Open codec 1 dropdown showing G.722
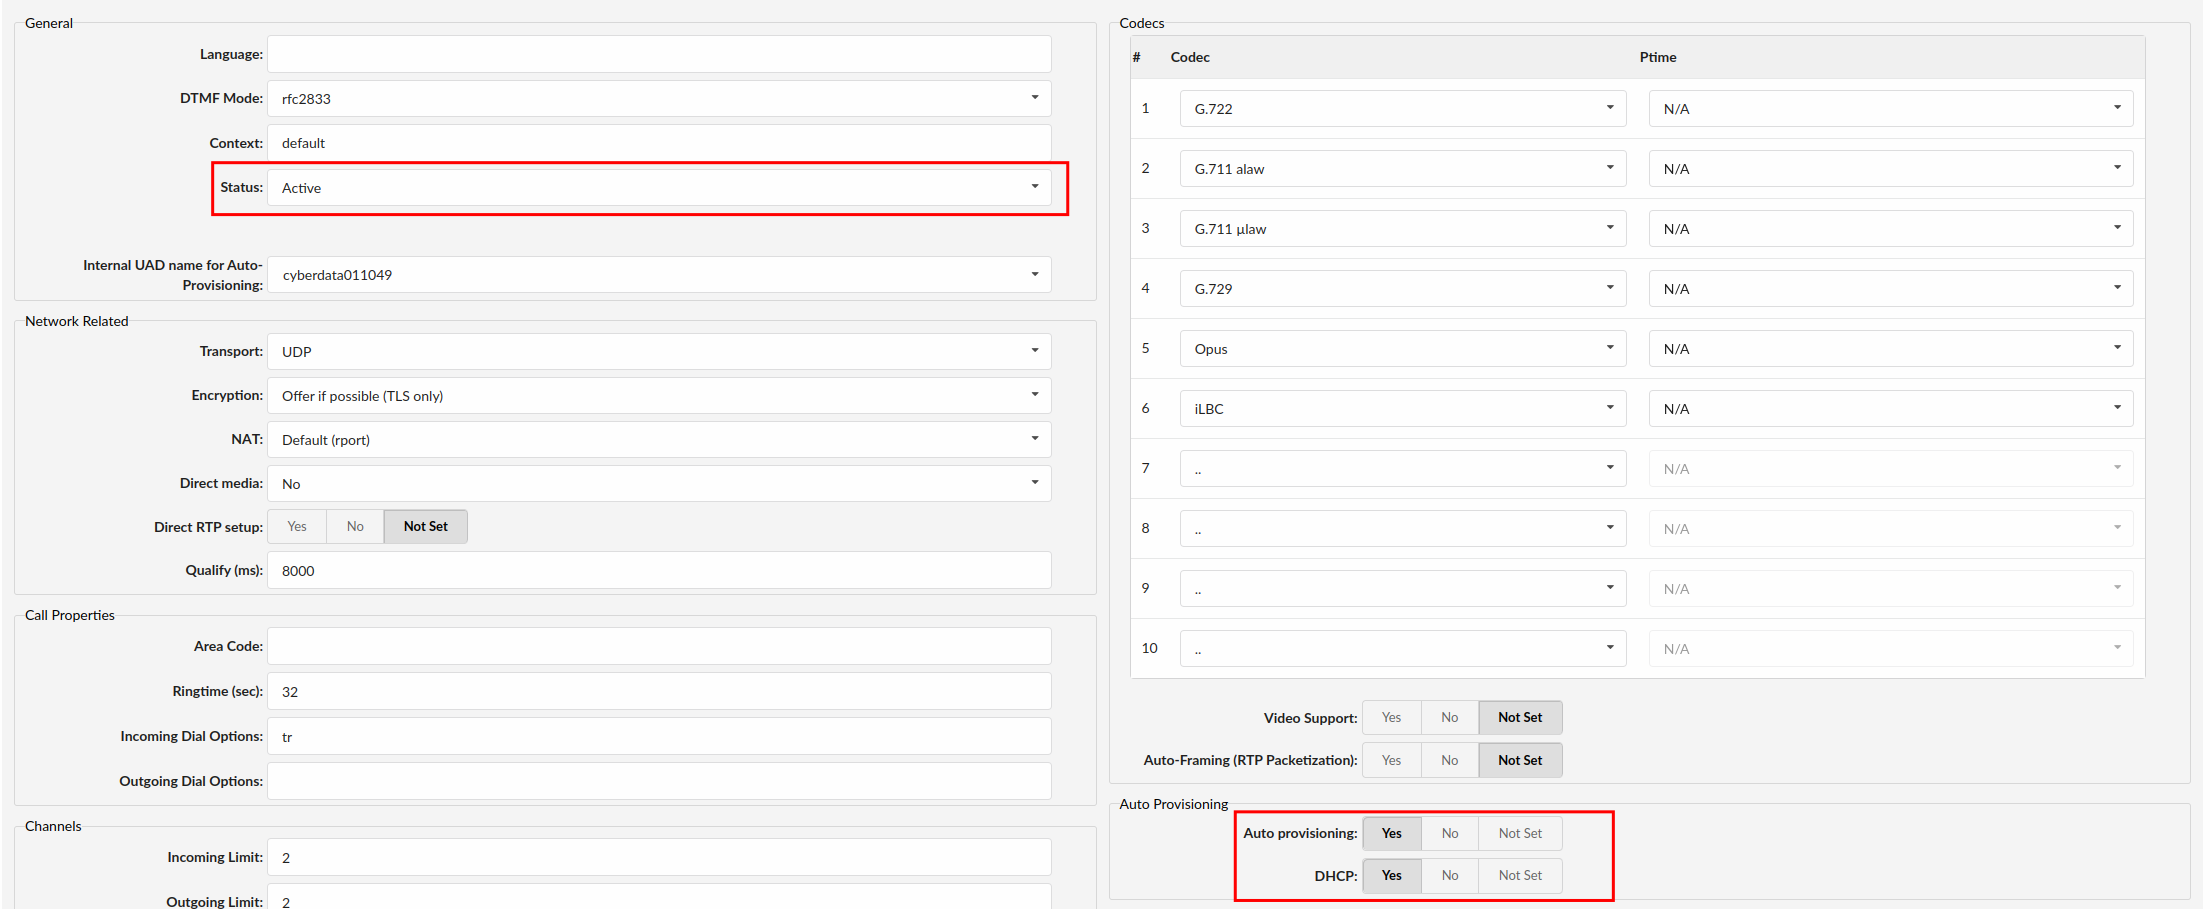The height and width of the screenshot is (909, 2210). tap(1403, 109)
